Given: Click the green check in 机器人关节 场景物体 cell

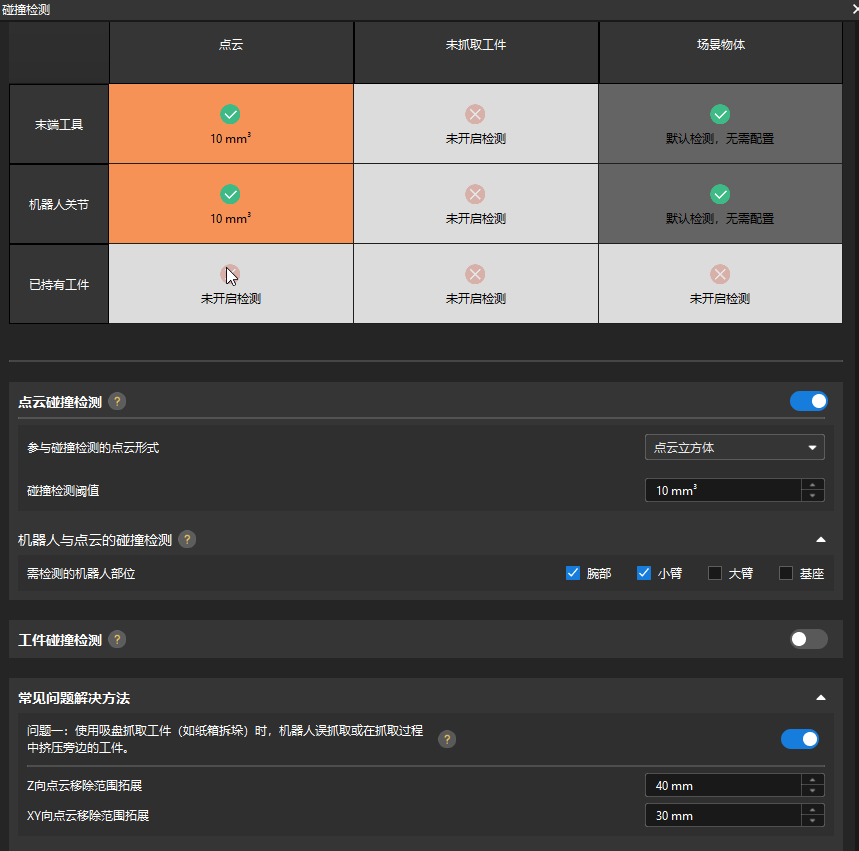Looking at the screenshot, I should coord(719,193).
